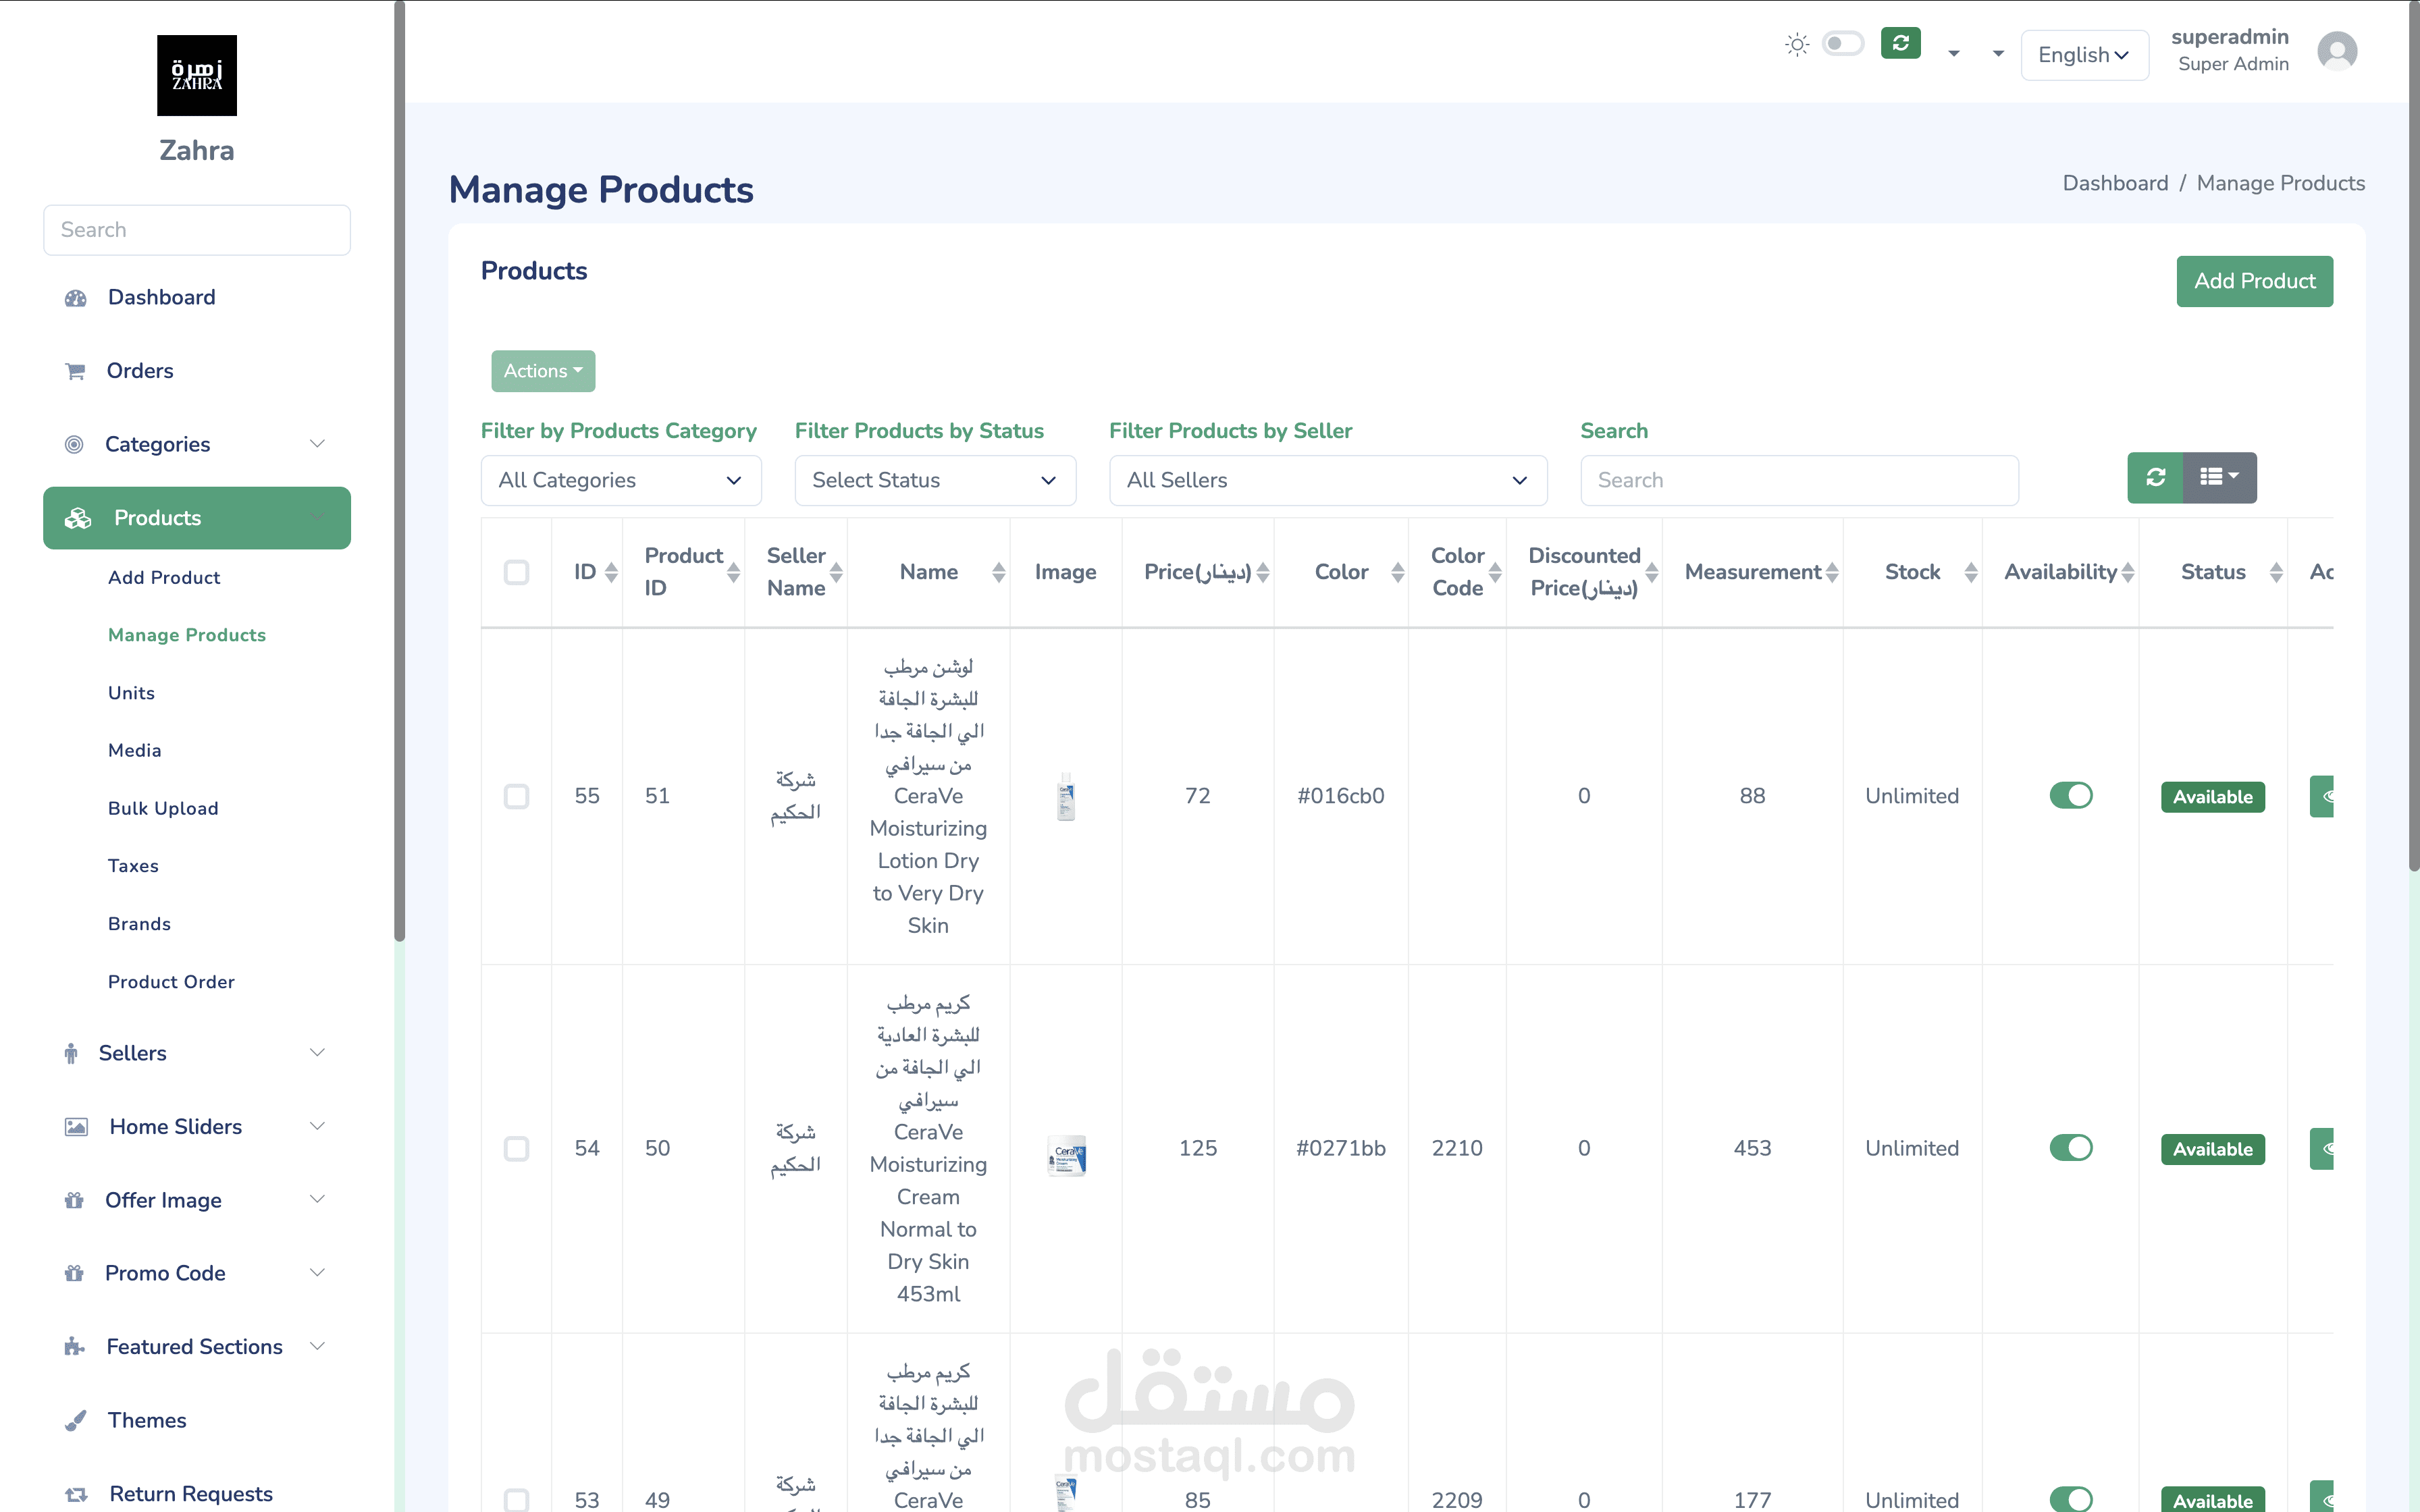Click the Zahra logo image
Image resolution: width=2420 pixels, height=1512 pixels.
pyautogui.click(x=197, y=75)
